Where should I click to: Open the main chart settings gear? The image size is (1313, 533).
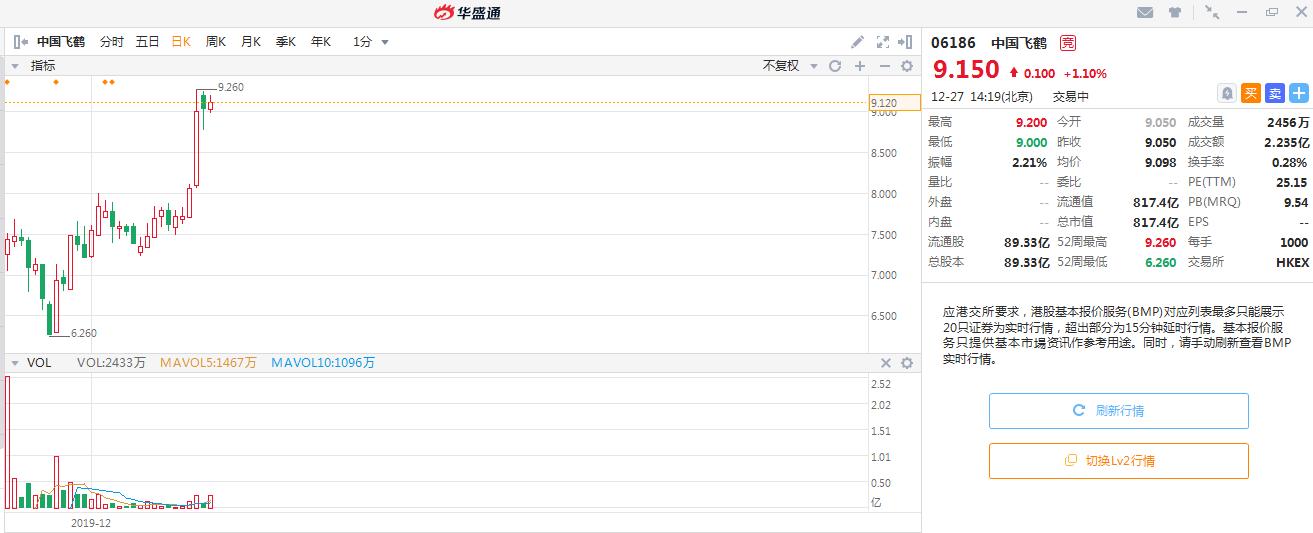pos(907,66)
